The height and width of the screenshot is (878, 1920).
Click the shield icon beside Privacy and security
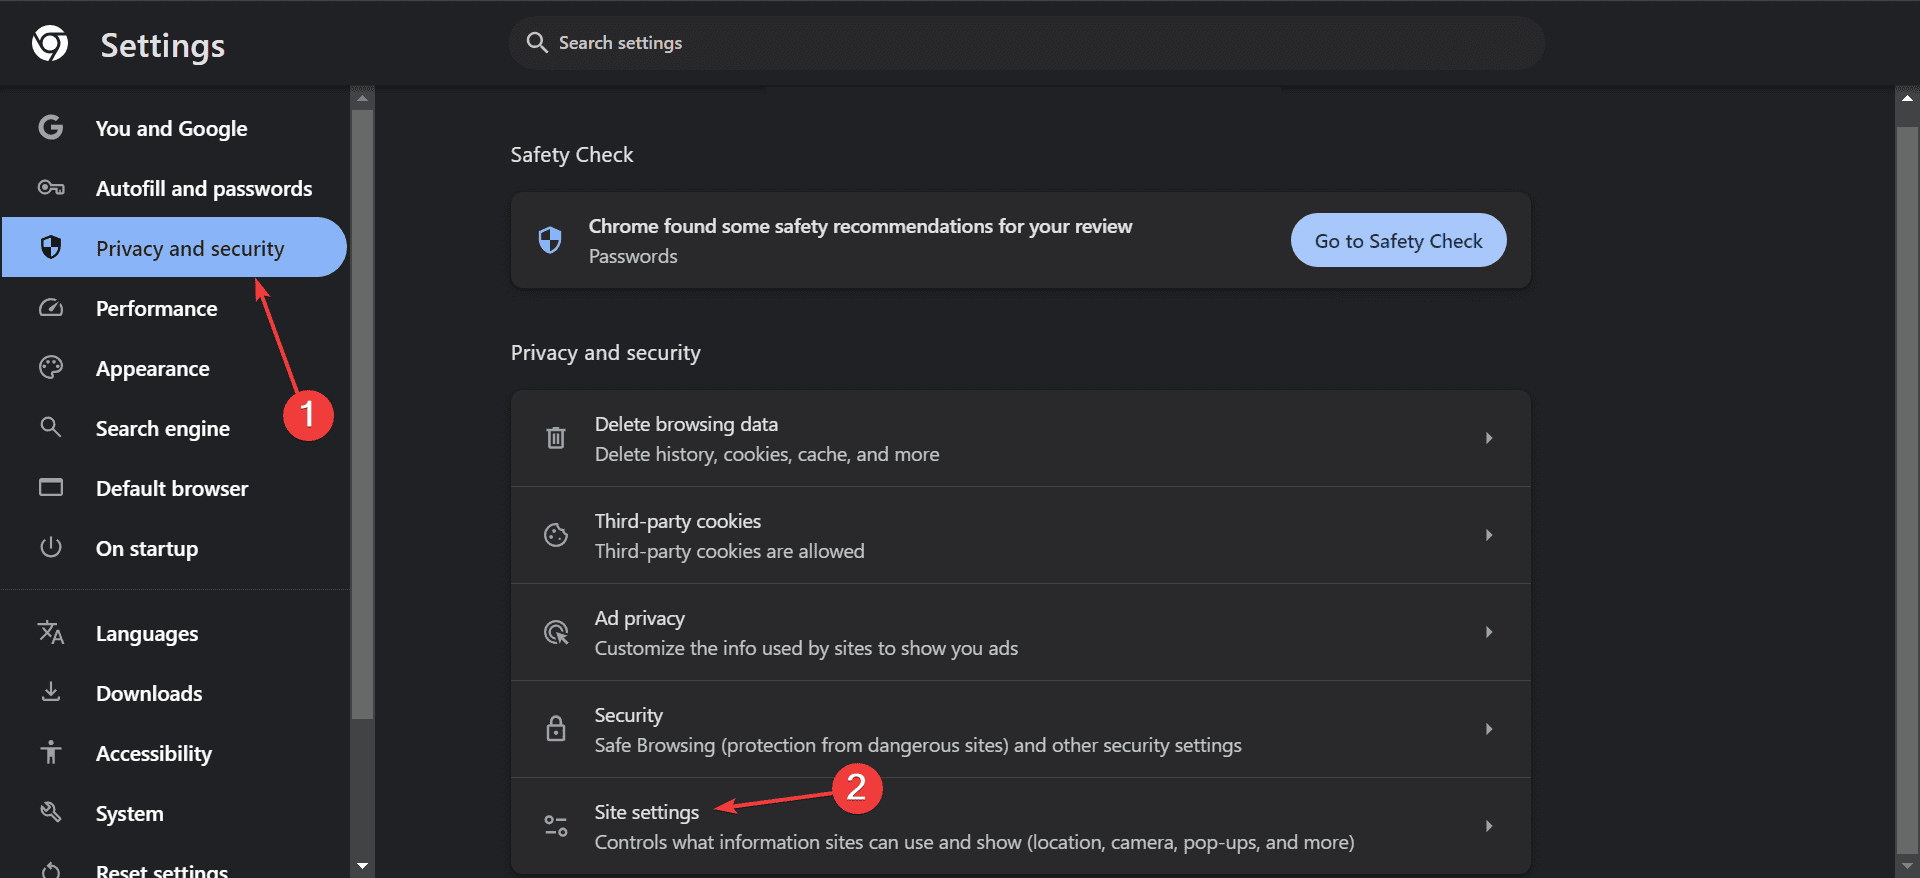pos(51,248)
